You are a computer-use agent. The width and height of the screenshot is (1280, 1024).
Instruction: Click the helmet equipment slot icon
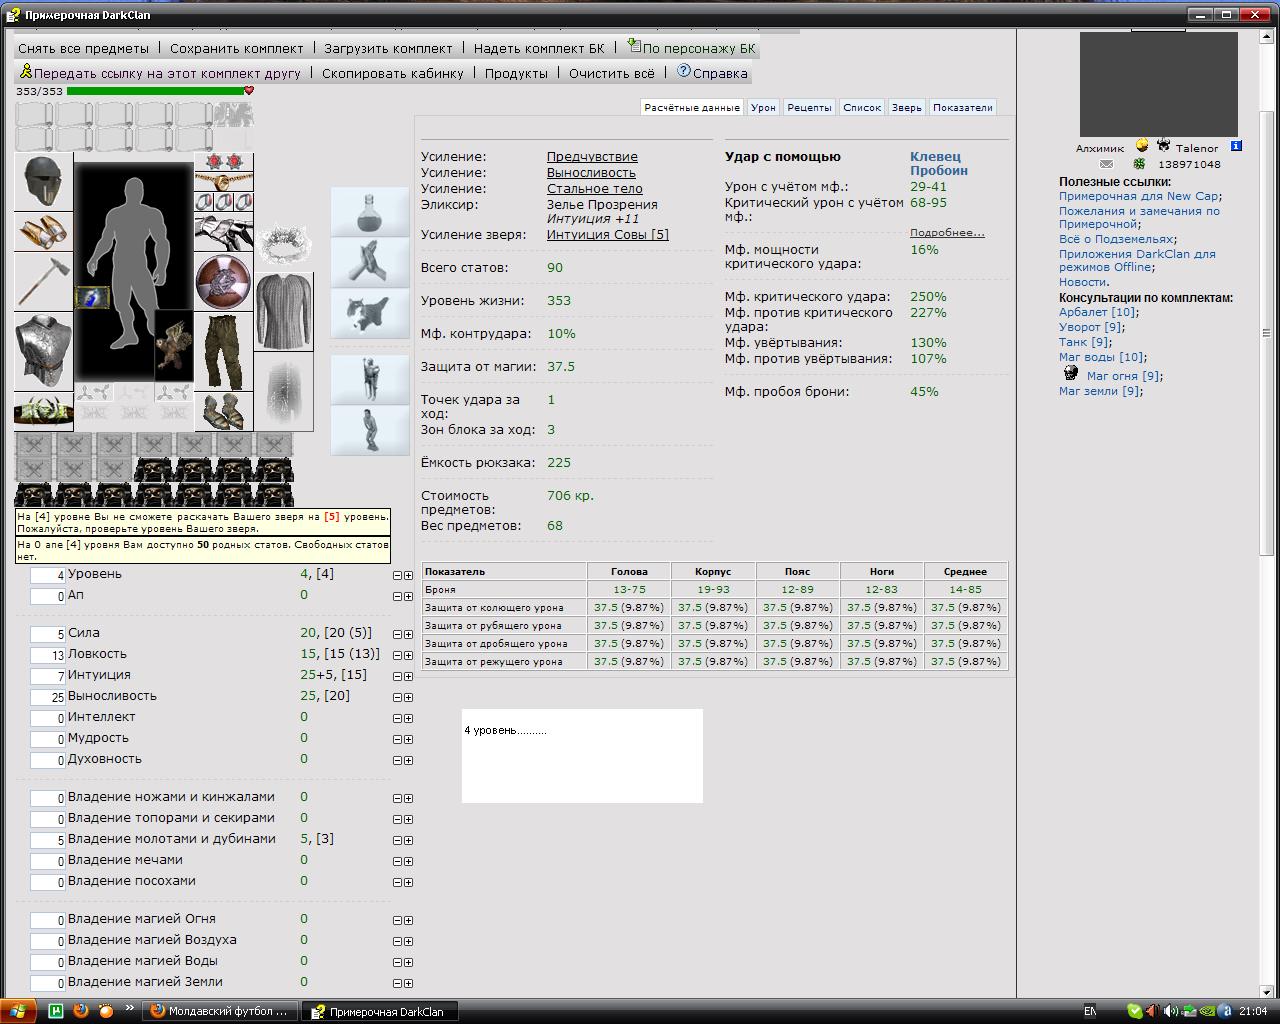(x=43, y=181)
